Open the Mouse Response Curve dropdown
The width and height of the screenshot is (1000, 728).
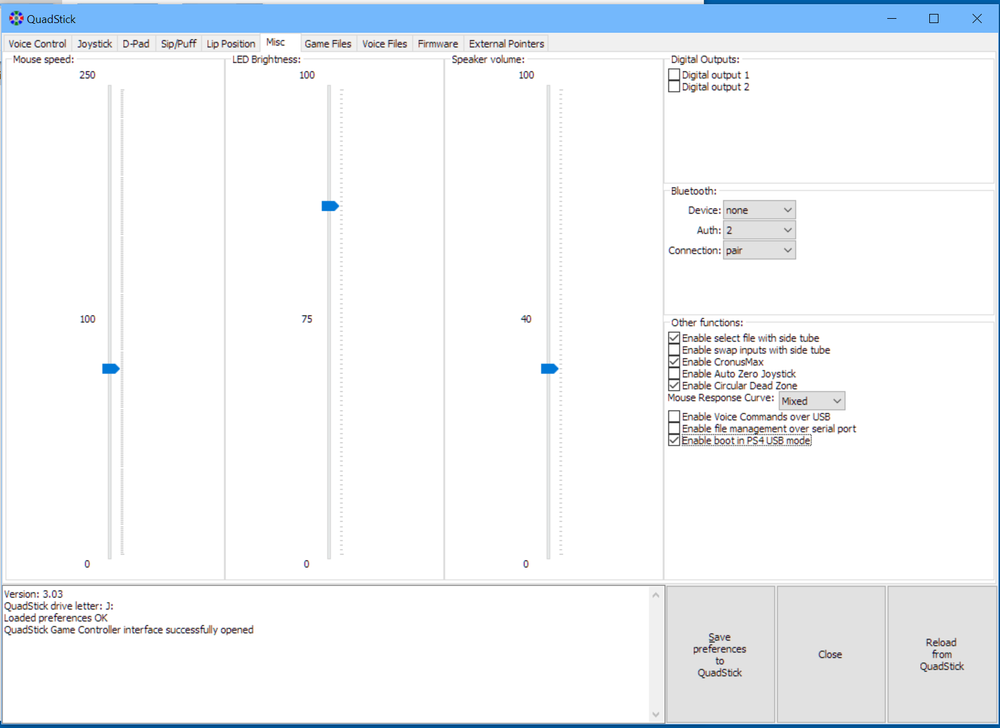[x=812, y=401]
